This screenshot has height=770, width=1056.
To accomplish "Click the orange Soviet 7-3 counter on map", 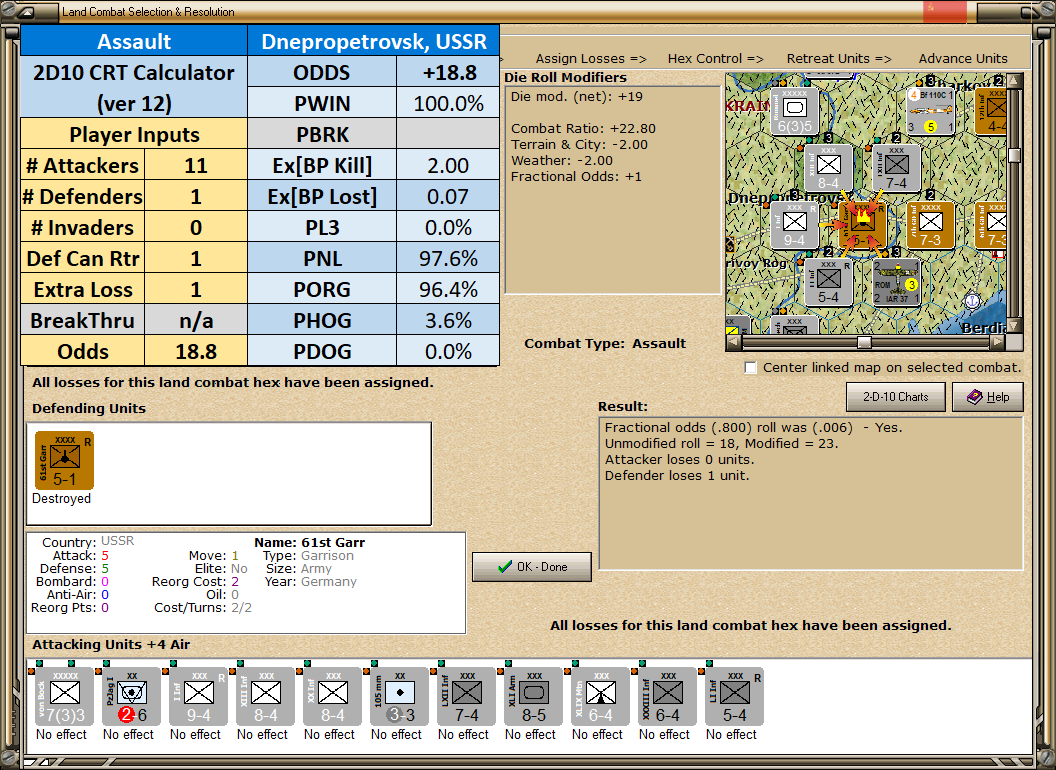I will coord(931,224).
